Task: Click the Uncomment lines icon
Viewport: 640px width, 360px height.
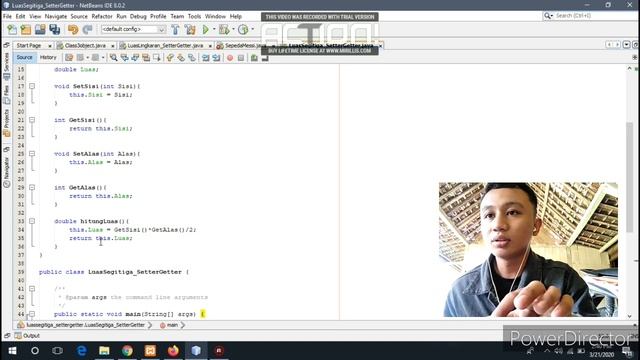Action: (265, 58)
